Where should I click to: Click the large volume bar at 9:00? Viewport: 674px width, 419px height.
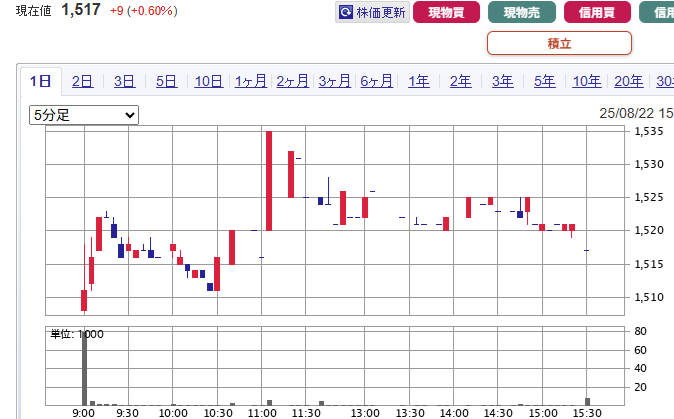(84, 368)
